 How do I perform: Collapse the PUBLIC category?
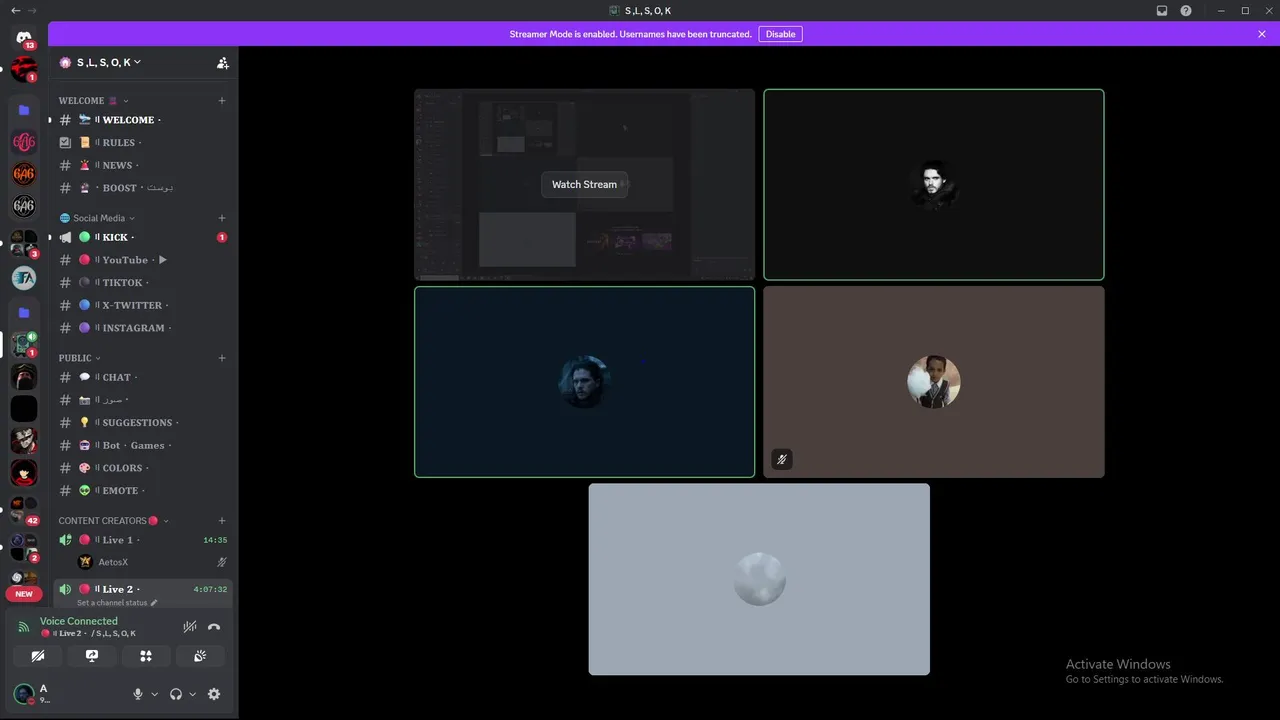pyautogui.click(x=80, y=358)
